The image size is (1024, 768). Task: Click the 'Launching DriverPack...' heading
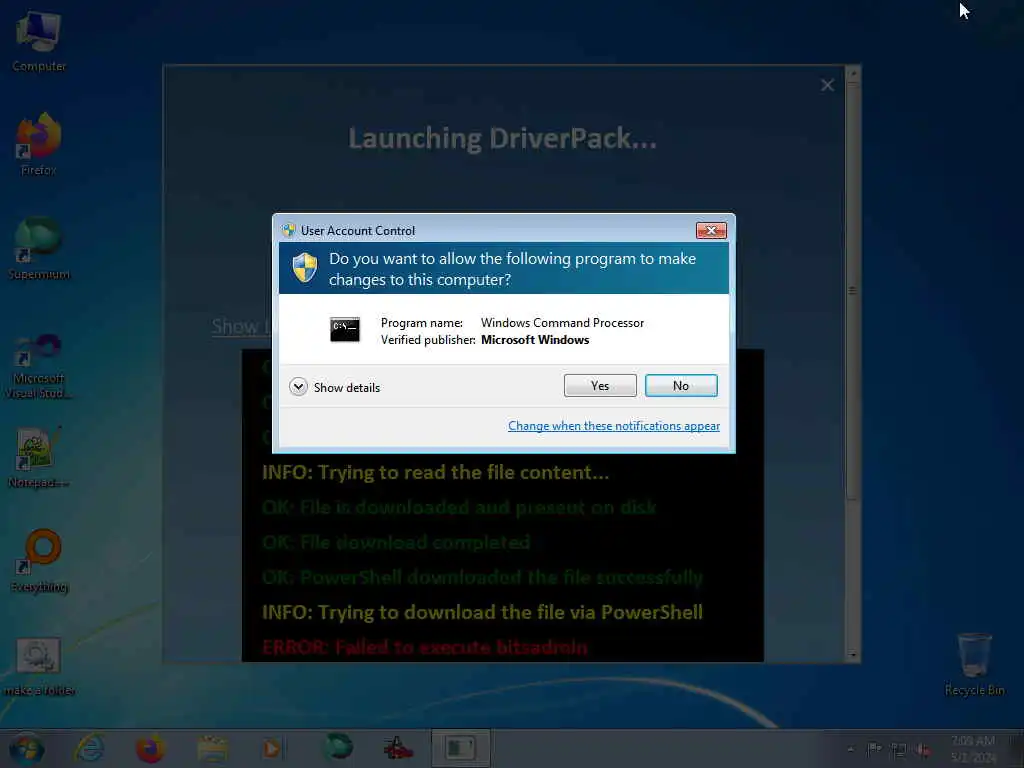point(502,138)
